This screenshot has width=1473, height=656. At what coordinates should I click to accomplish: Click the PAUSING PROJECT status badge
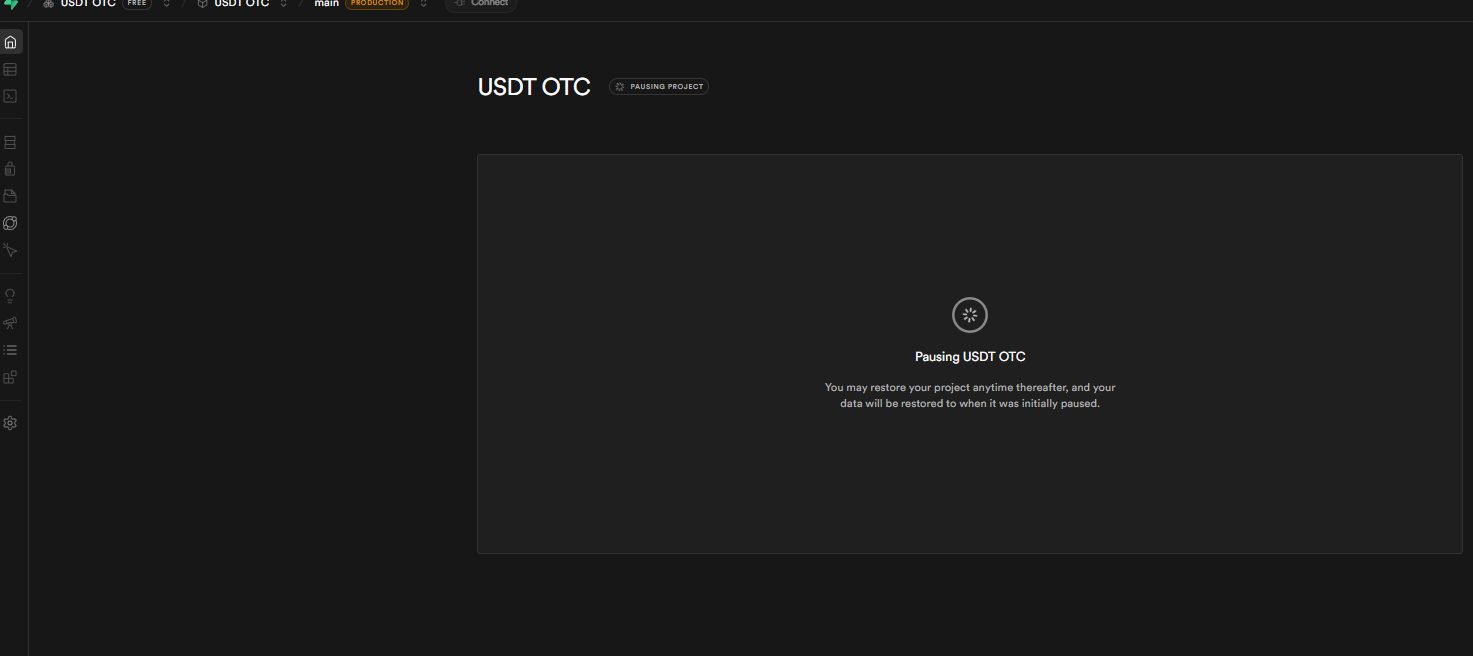659,87
